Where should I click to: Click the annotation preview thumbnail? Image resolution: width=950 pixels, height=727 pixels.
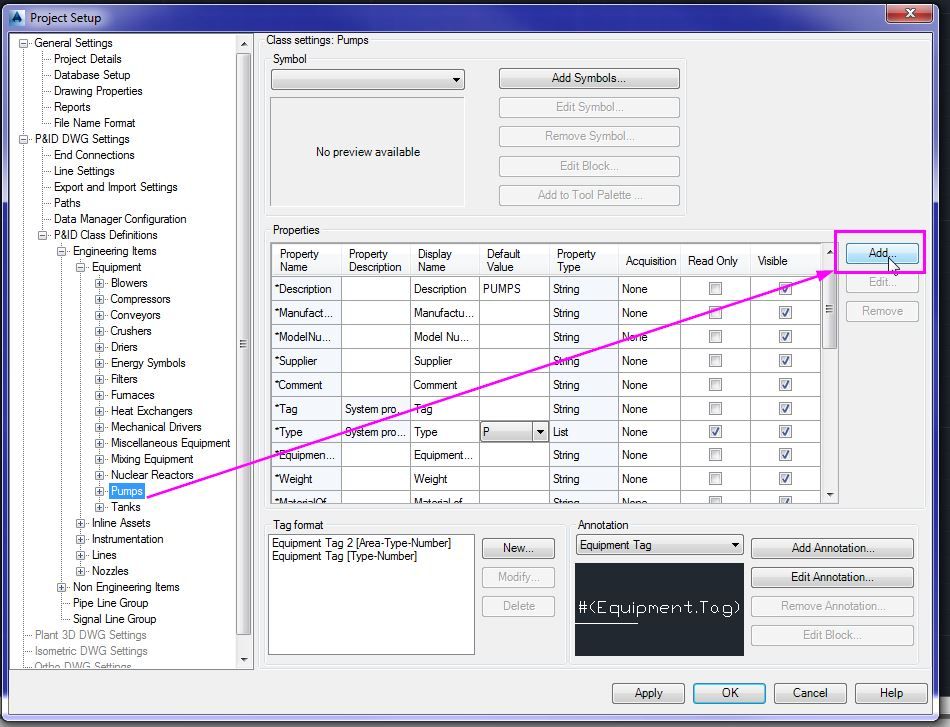(x=659, y=609)
